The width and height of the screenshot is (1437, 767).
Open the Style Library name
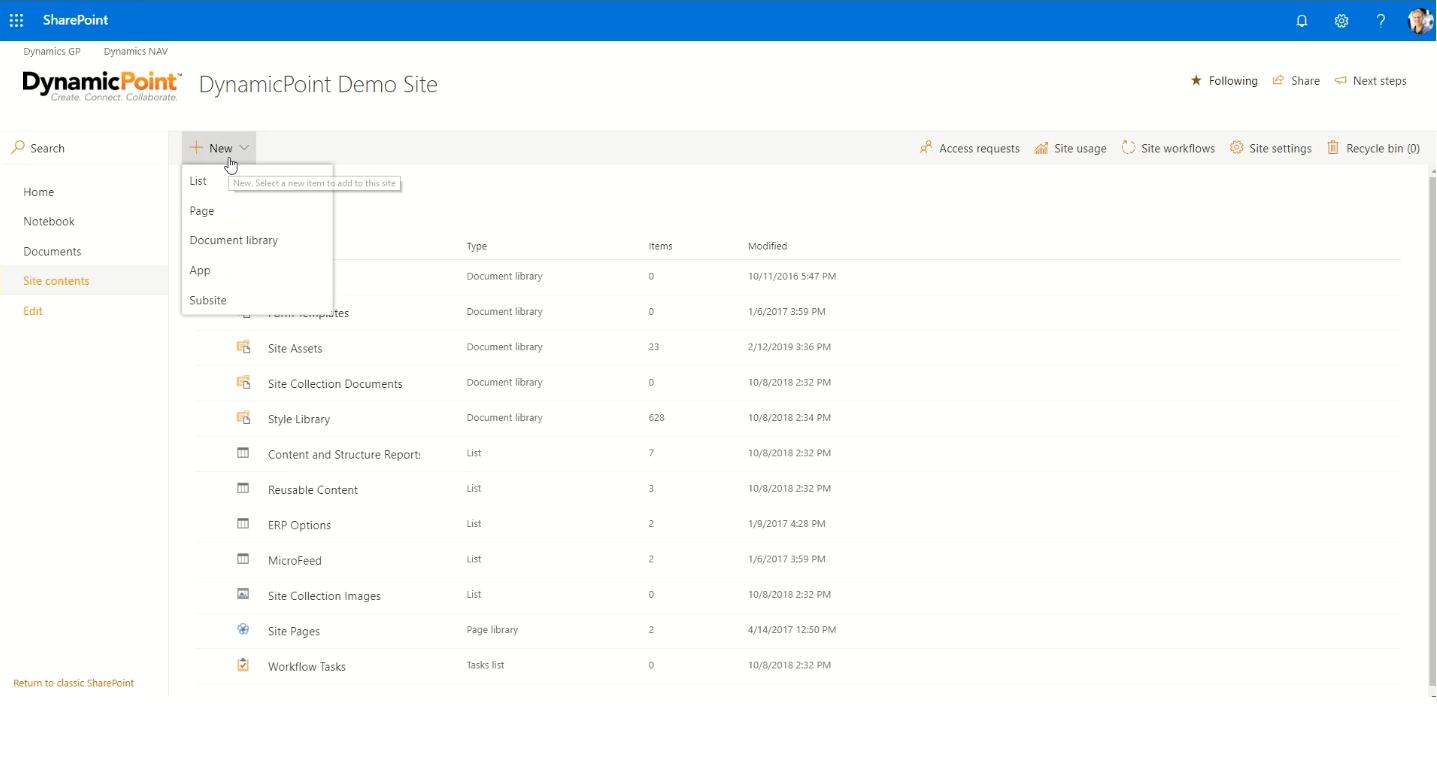coord(299,419)
